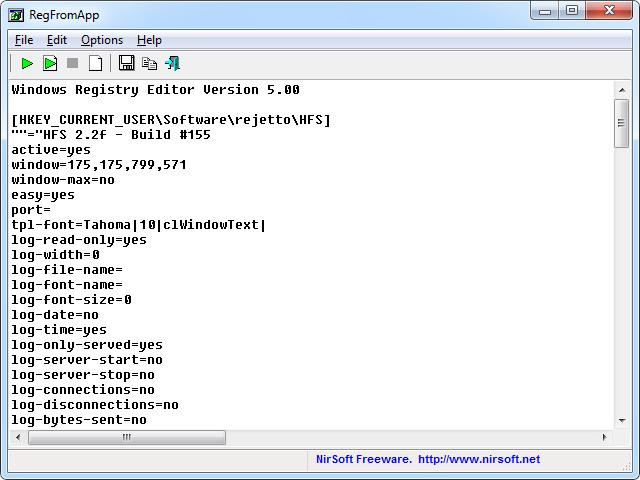Click the log-font-name= line

67,285
